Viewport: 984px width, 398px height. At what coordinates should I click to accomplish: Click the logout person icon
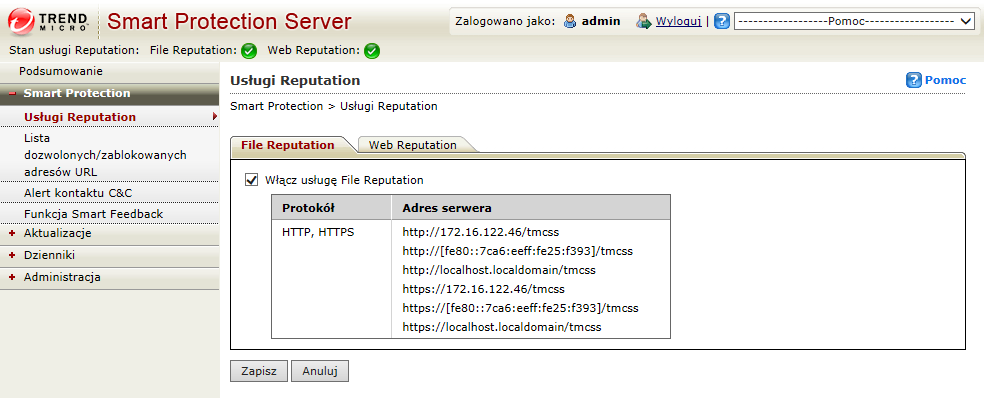[x=644, y=21]
